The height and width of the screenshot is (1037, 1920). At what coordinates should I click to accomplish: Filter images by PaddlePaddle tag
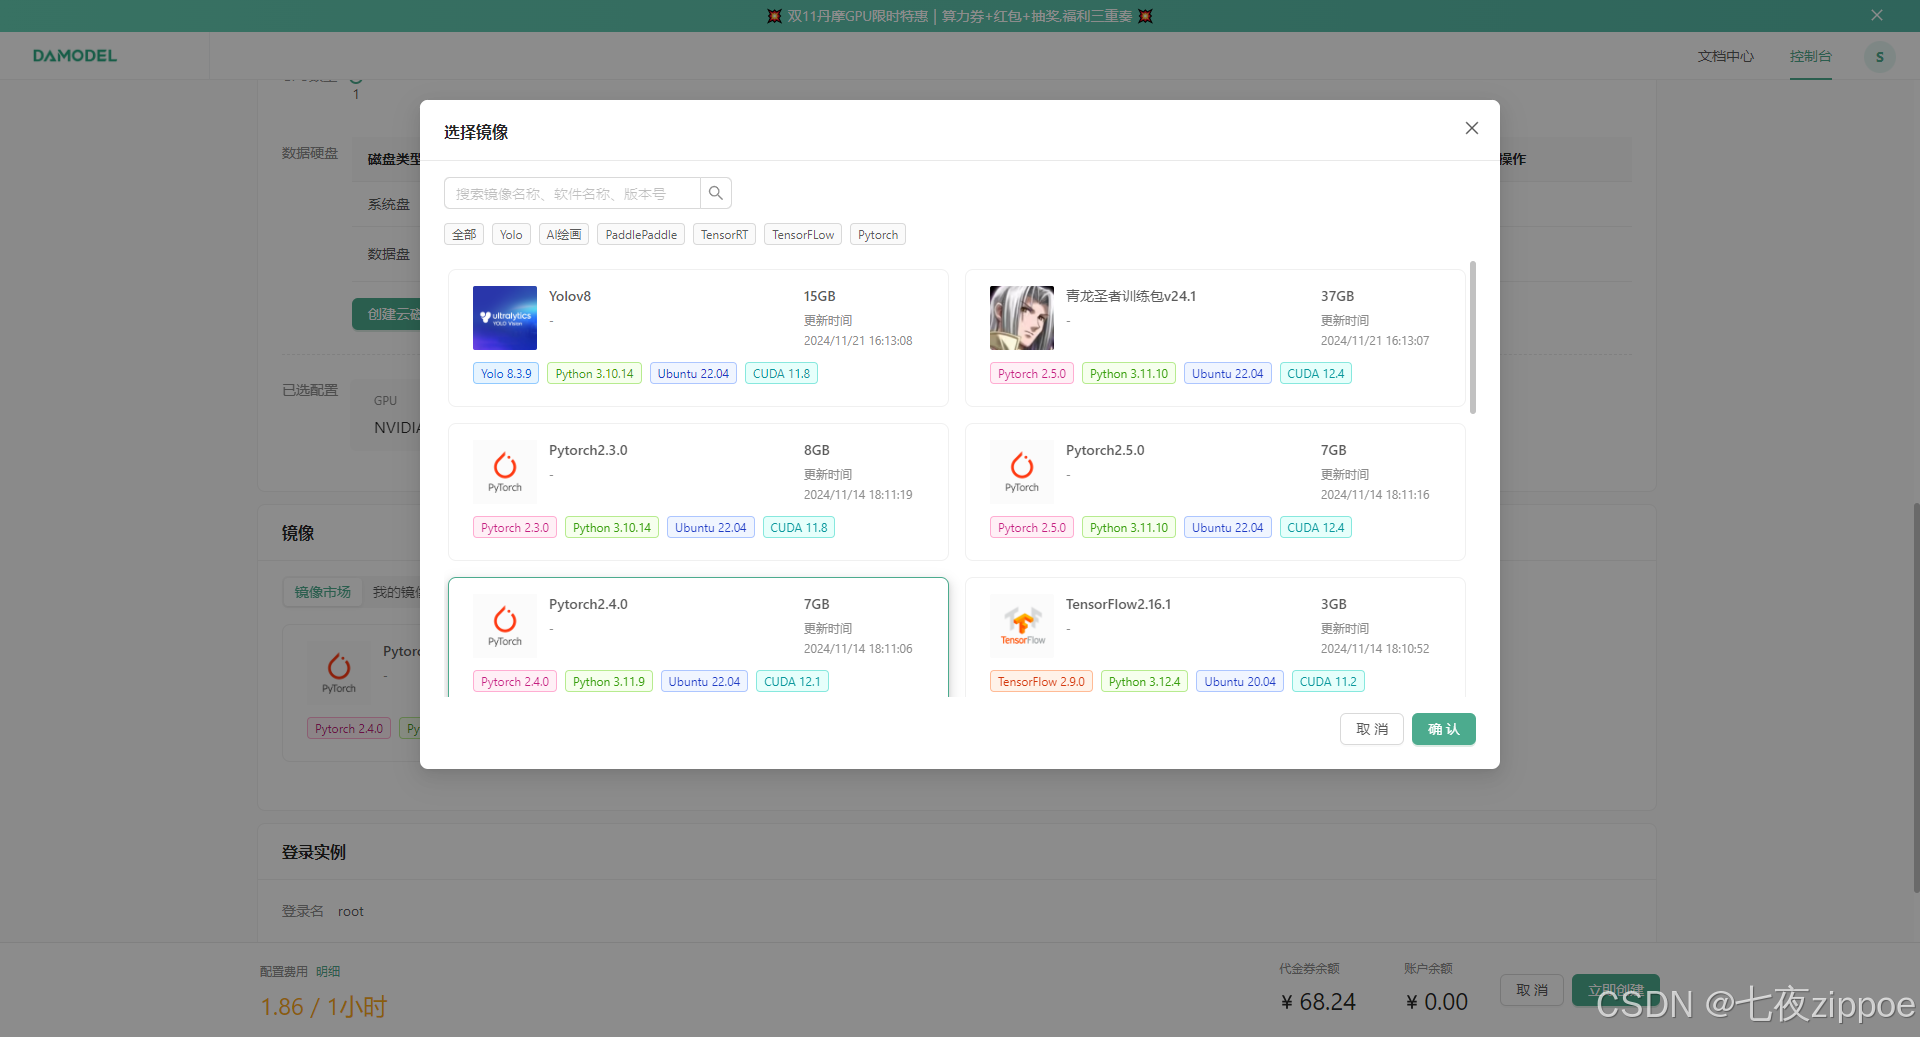641,234
